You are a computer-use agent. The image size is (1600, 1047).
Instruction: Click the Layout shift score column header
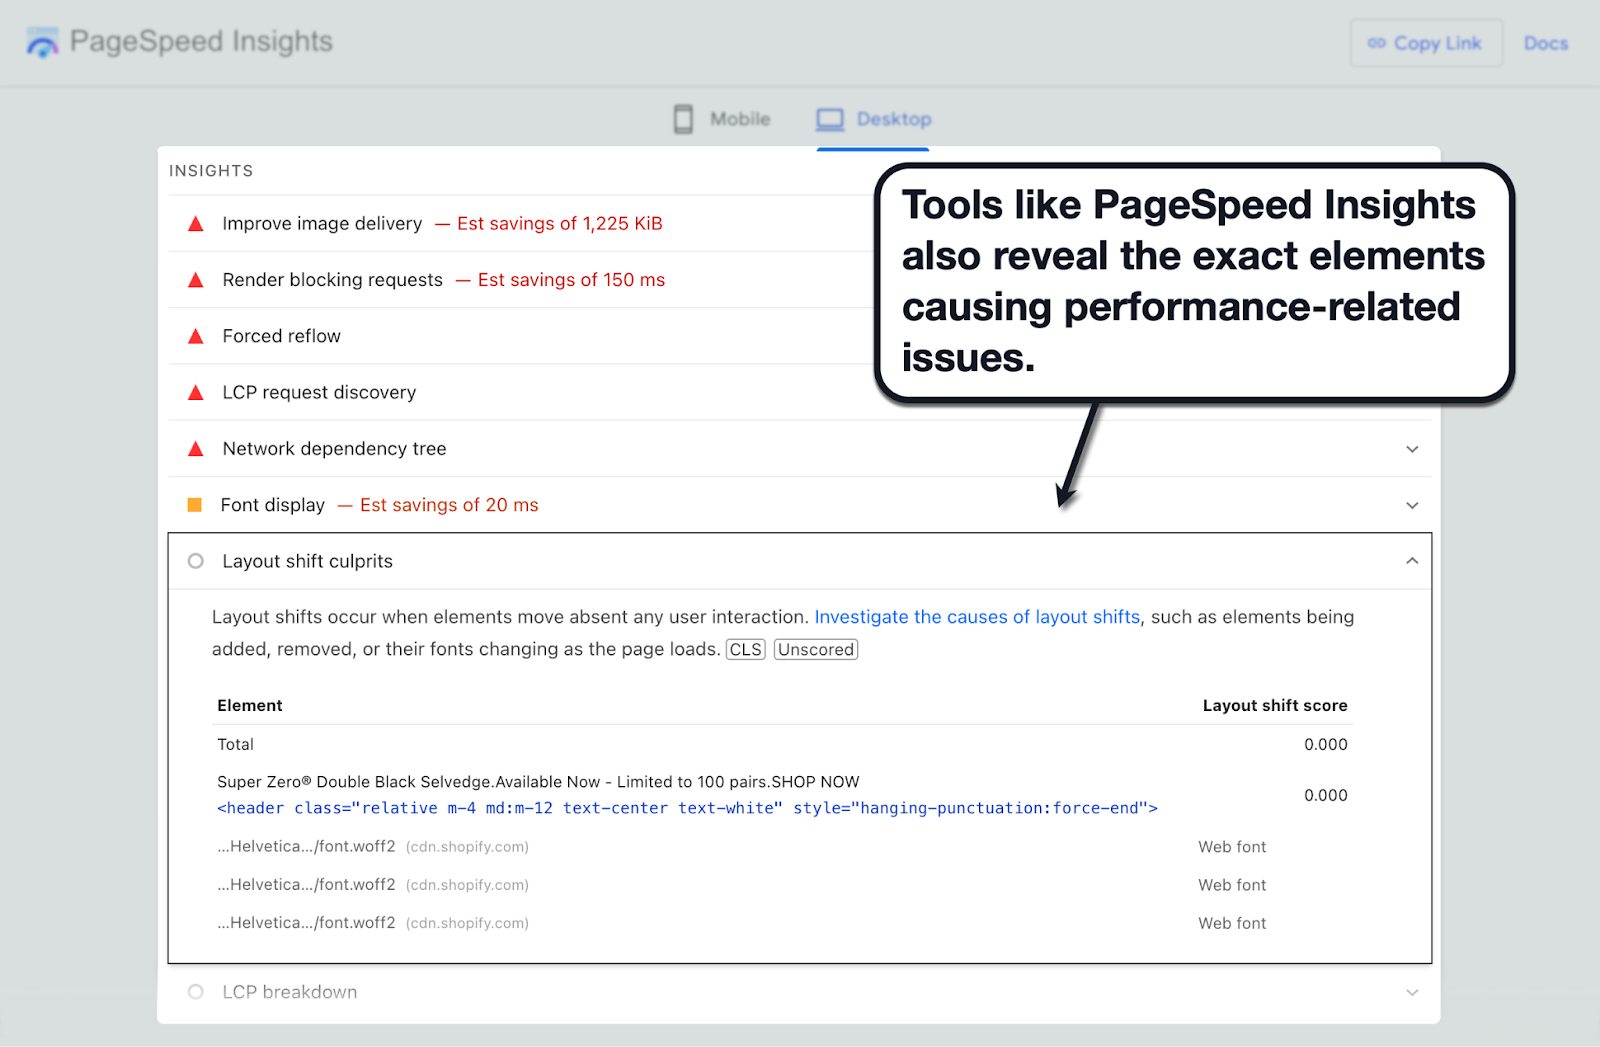coord(1275,706)
